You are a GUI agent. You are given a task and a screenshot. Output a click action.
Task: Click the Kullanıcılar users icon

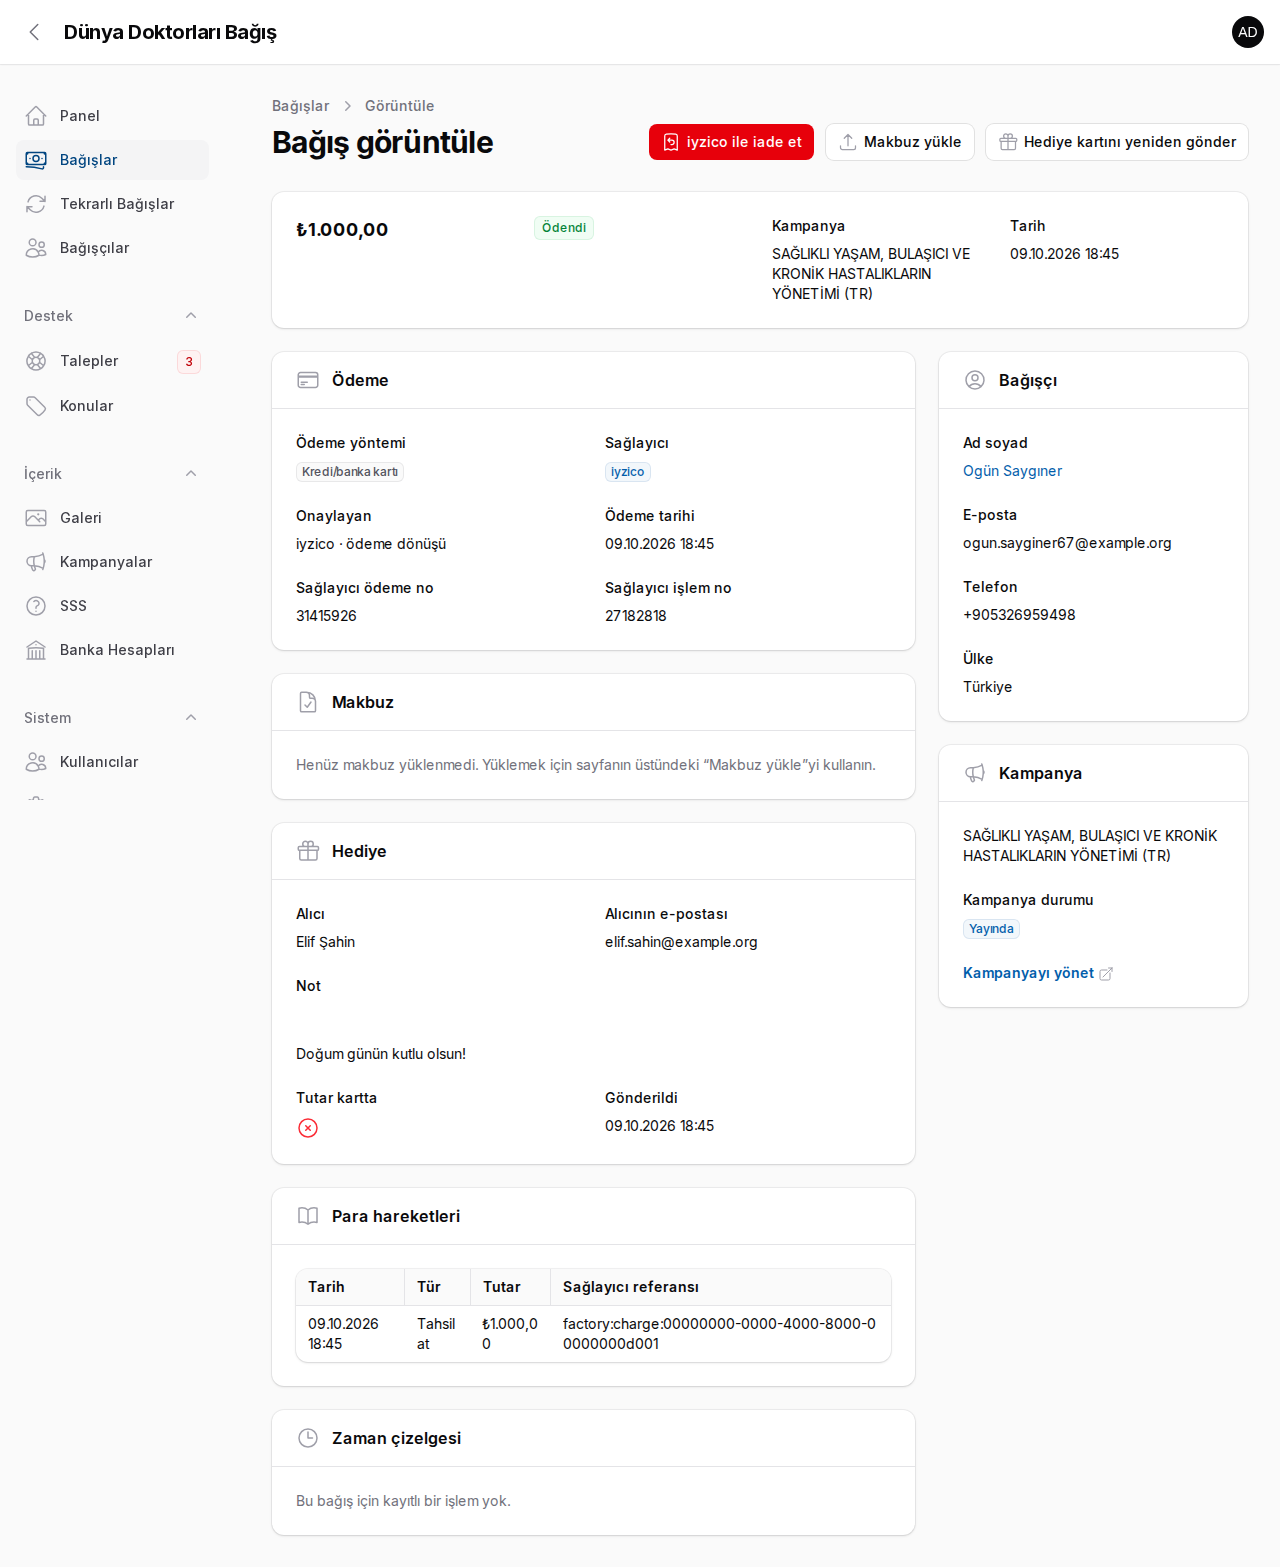[36, 762]
